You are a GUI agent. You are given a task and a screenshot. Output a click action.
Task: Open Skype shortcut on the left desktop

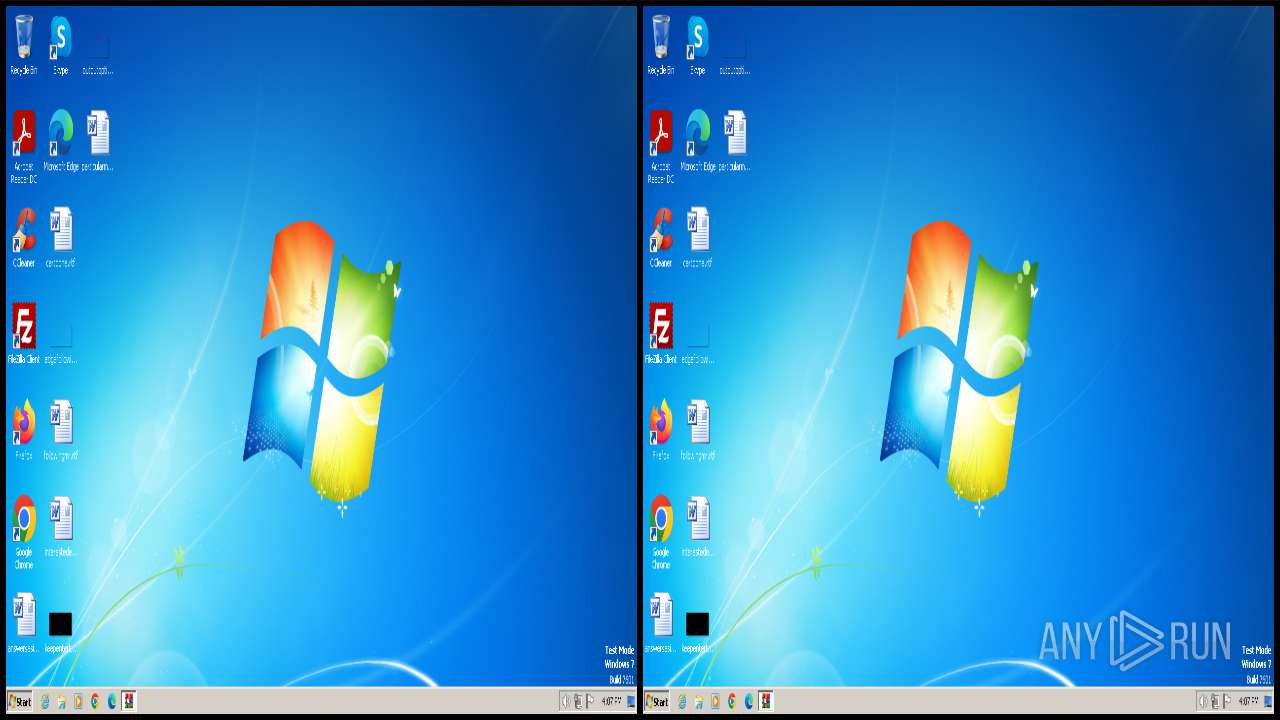[x=60, y=45]
